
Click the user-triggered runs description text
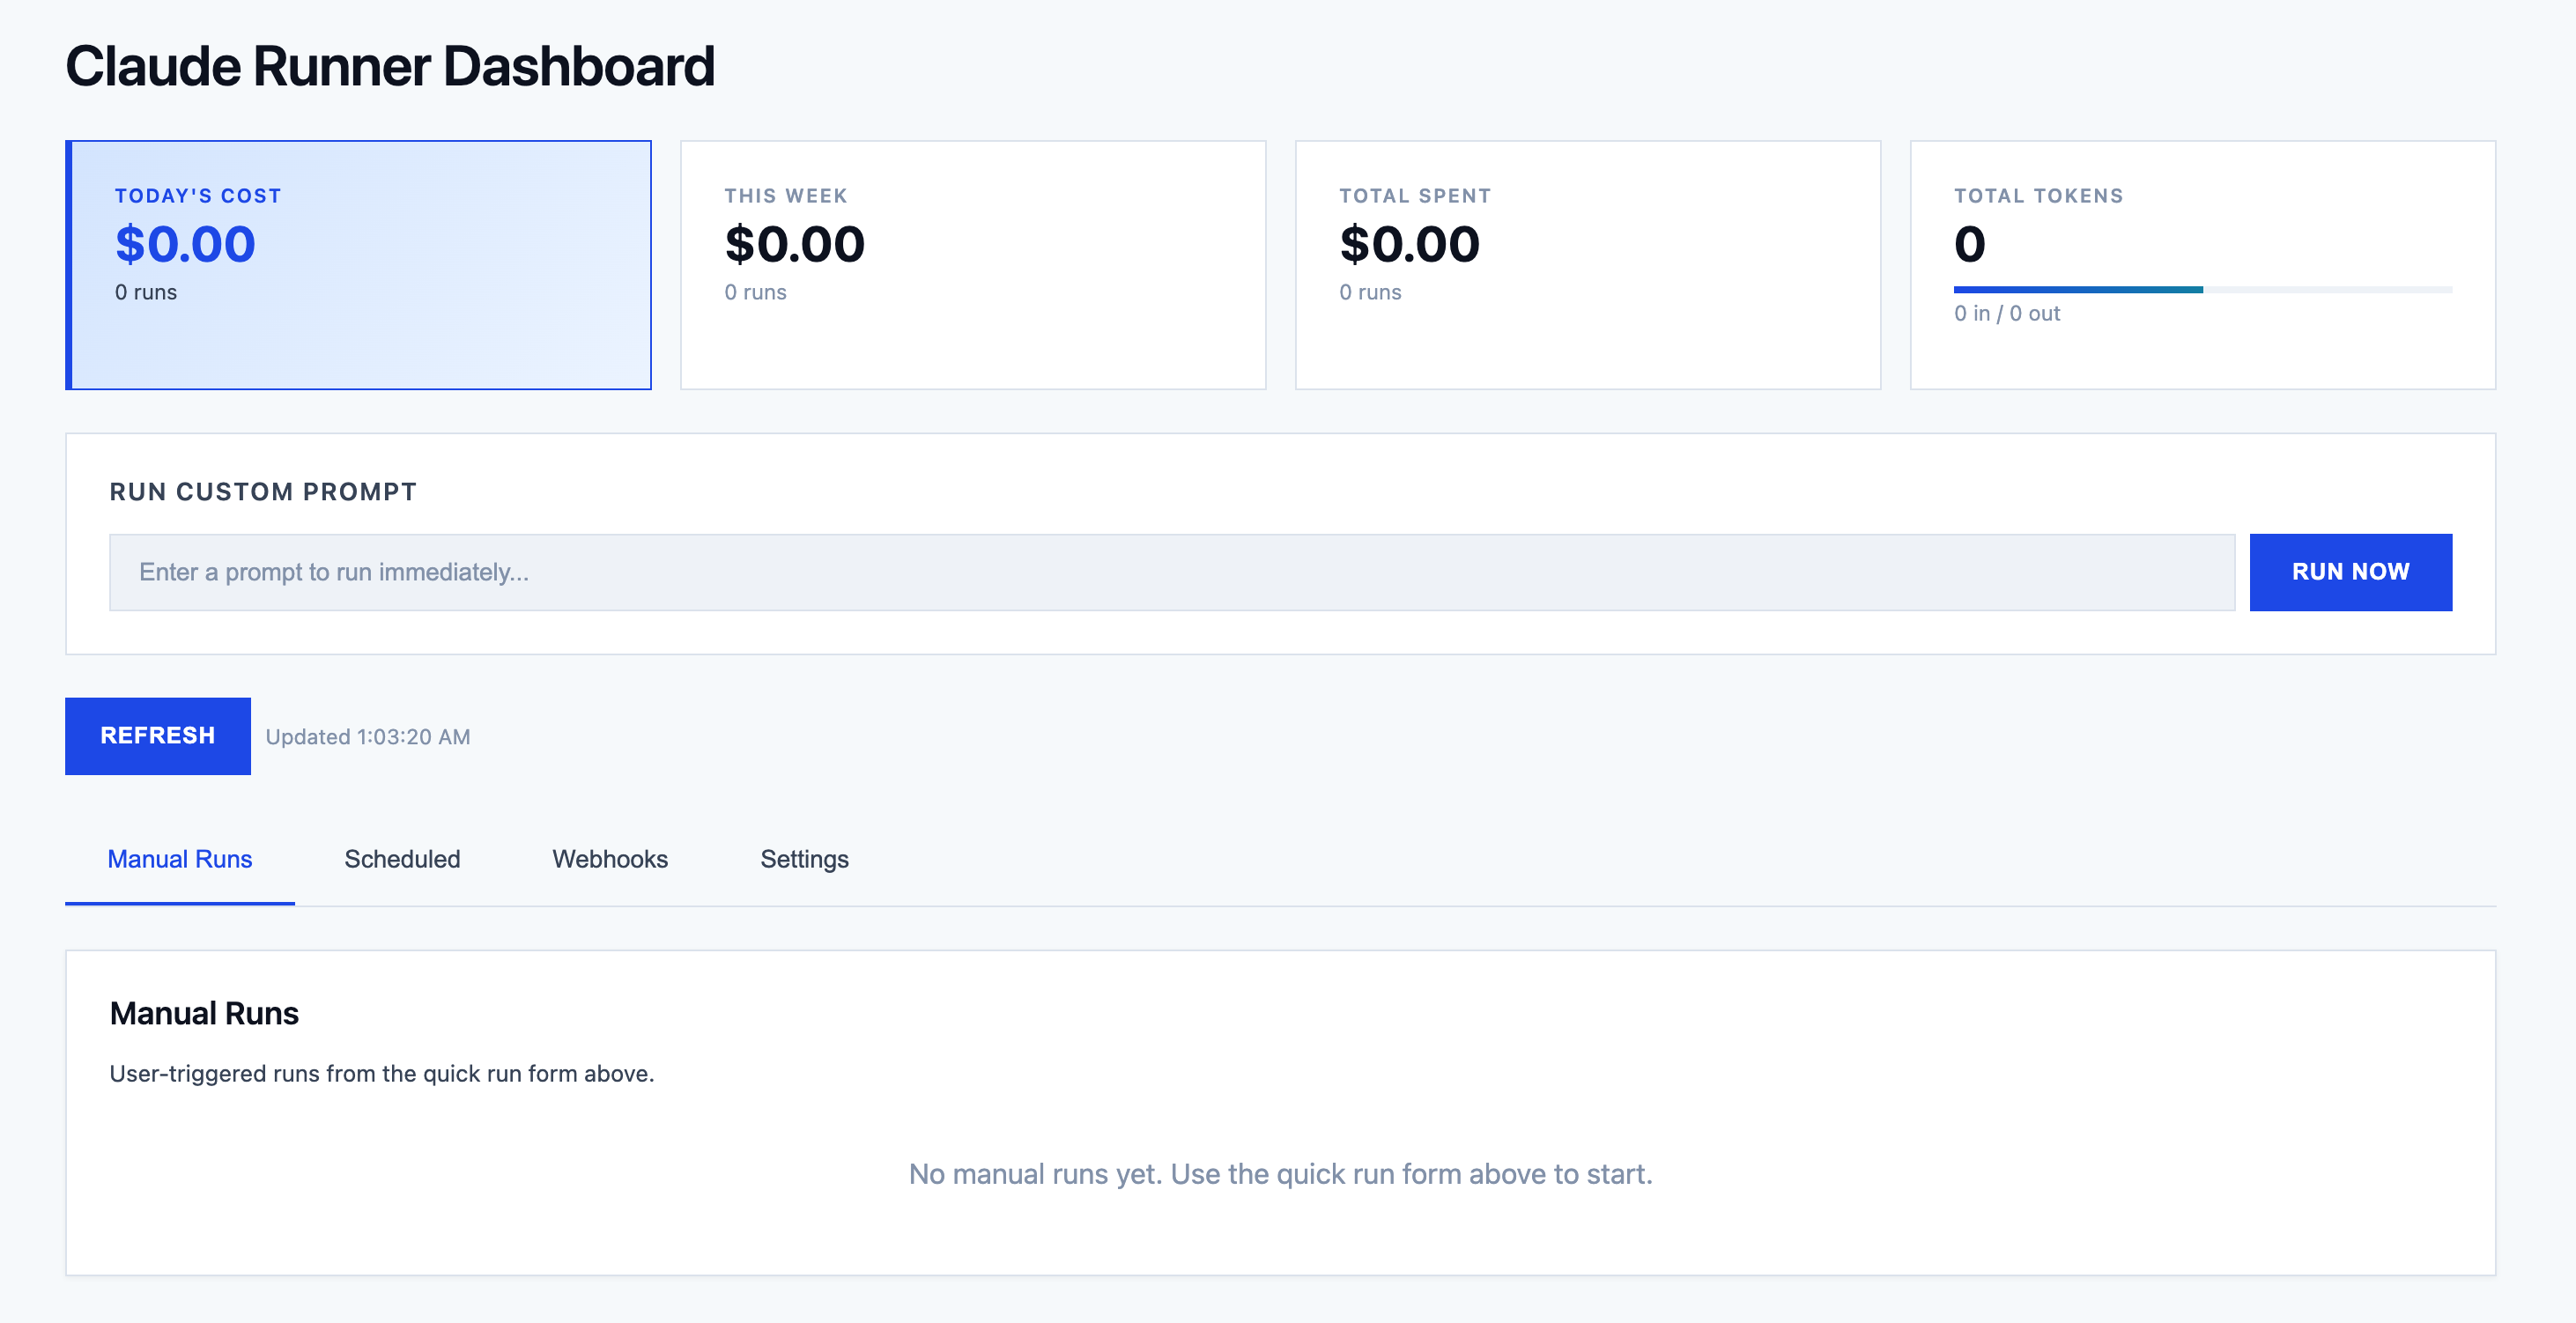pos(382,1074)
